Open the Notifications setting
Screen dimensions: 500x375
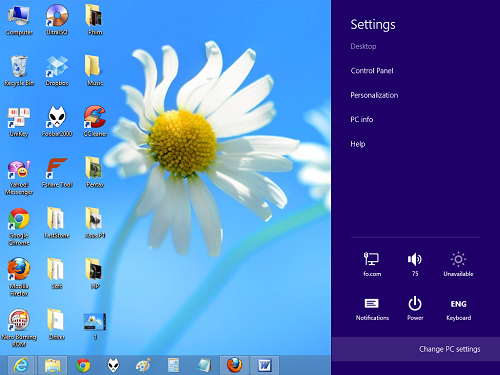click(x=372, y=308)
